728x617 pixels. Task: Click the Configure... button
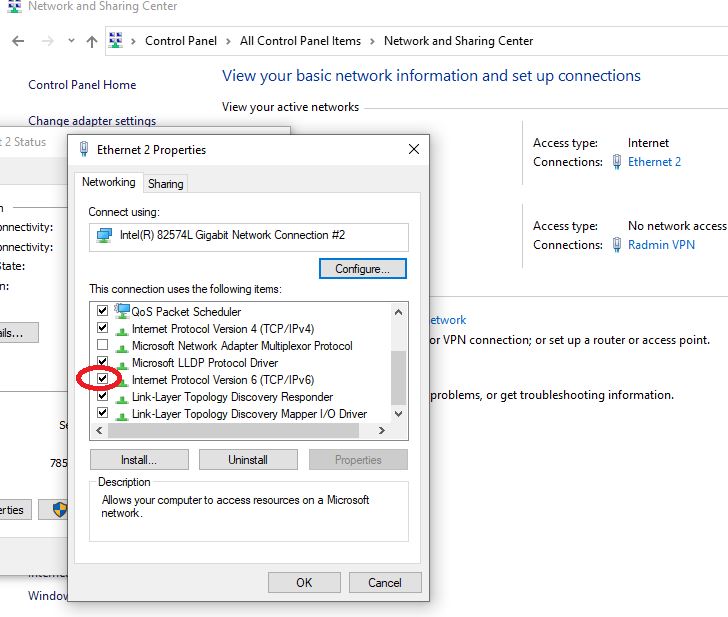tap(362, 269)
